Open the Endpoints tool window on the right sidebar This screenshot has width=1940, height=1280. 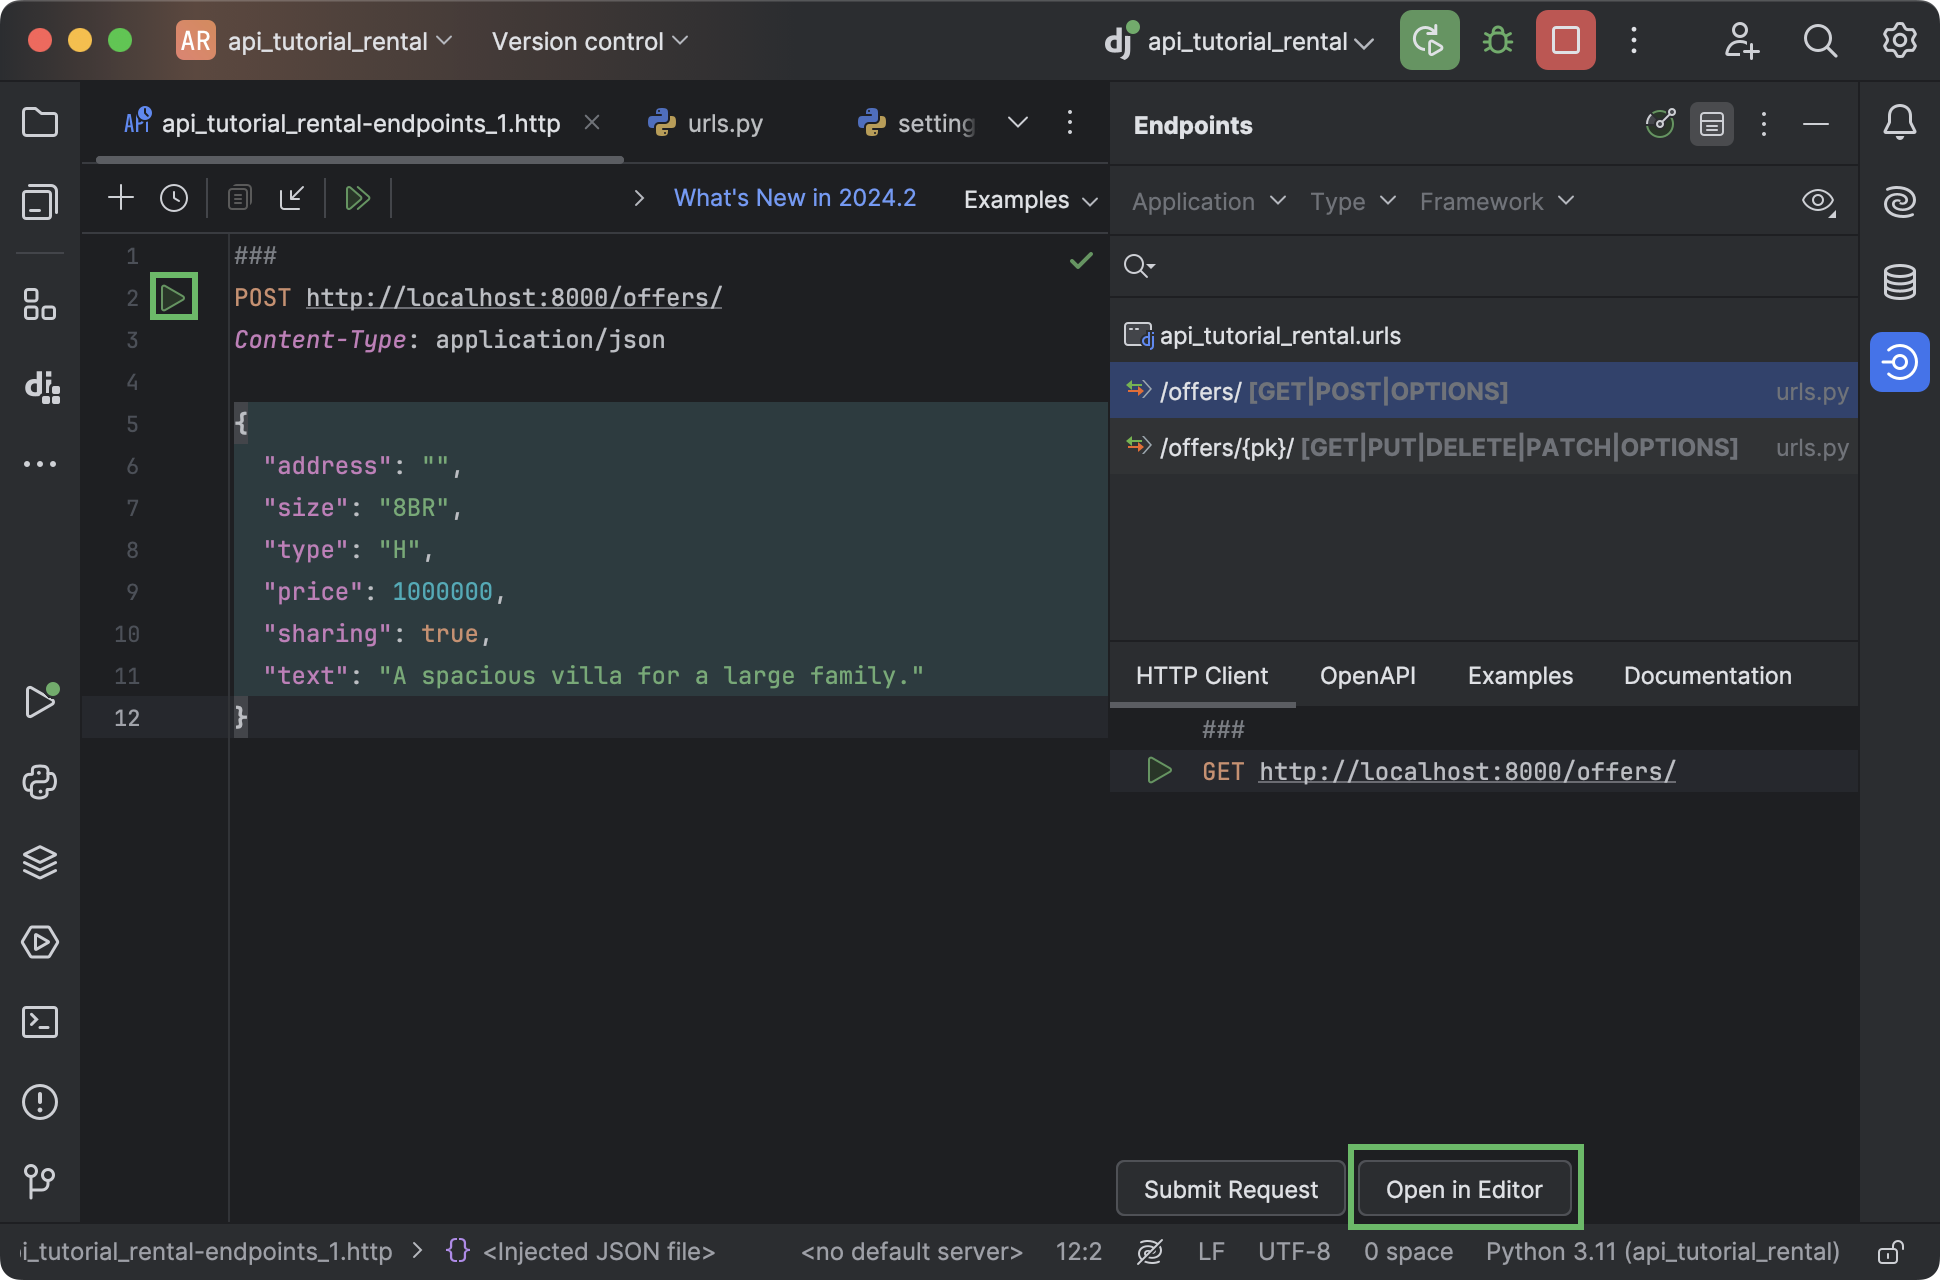click(1898, 362)
